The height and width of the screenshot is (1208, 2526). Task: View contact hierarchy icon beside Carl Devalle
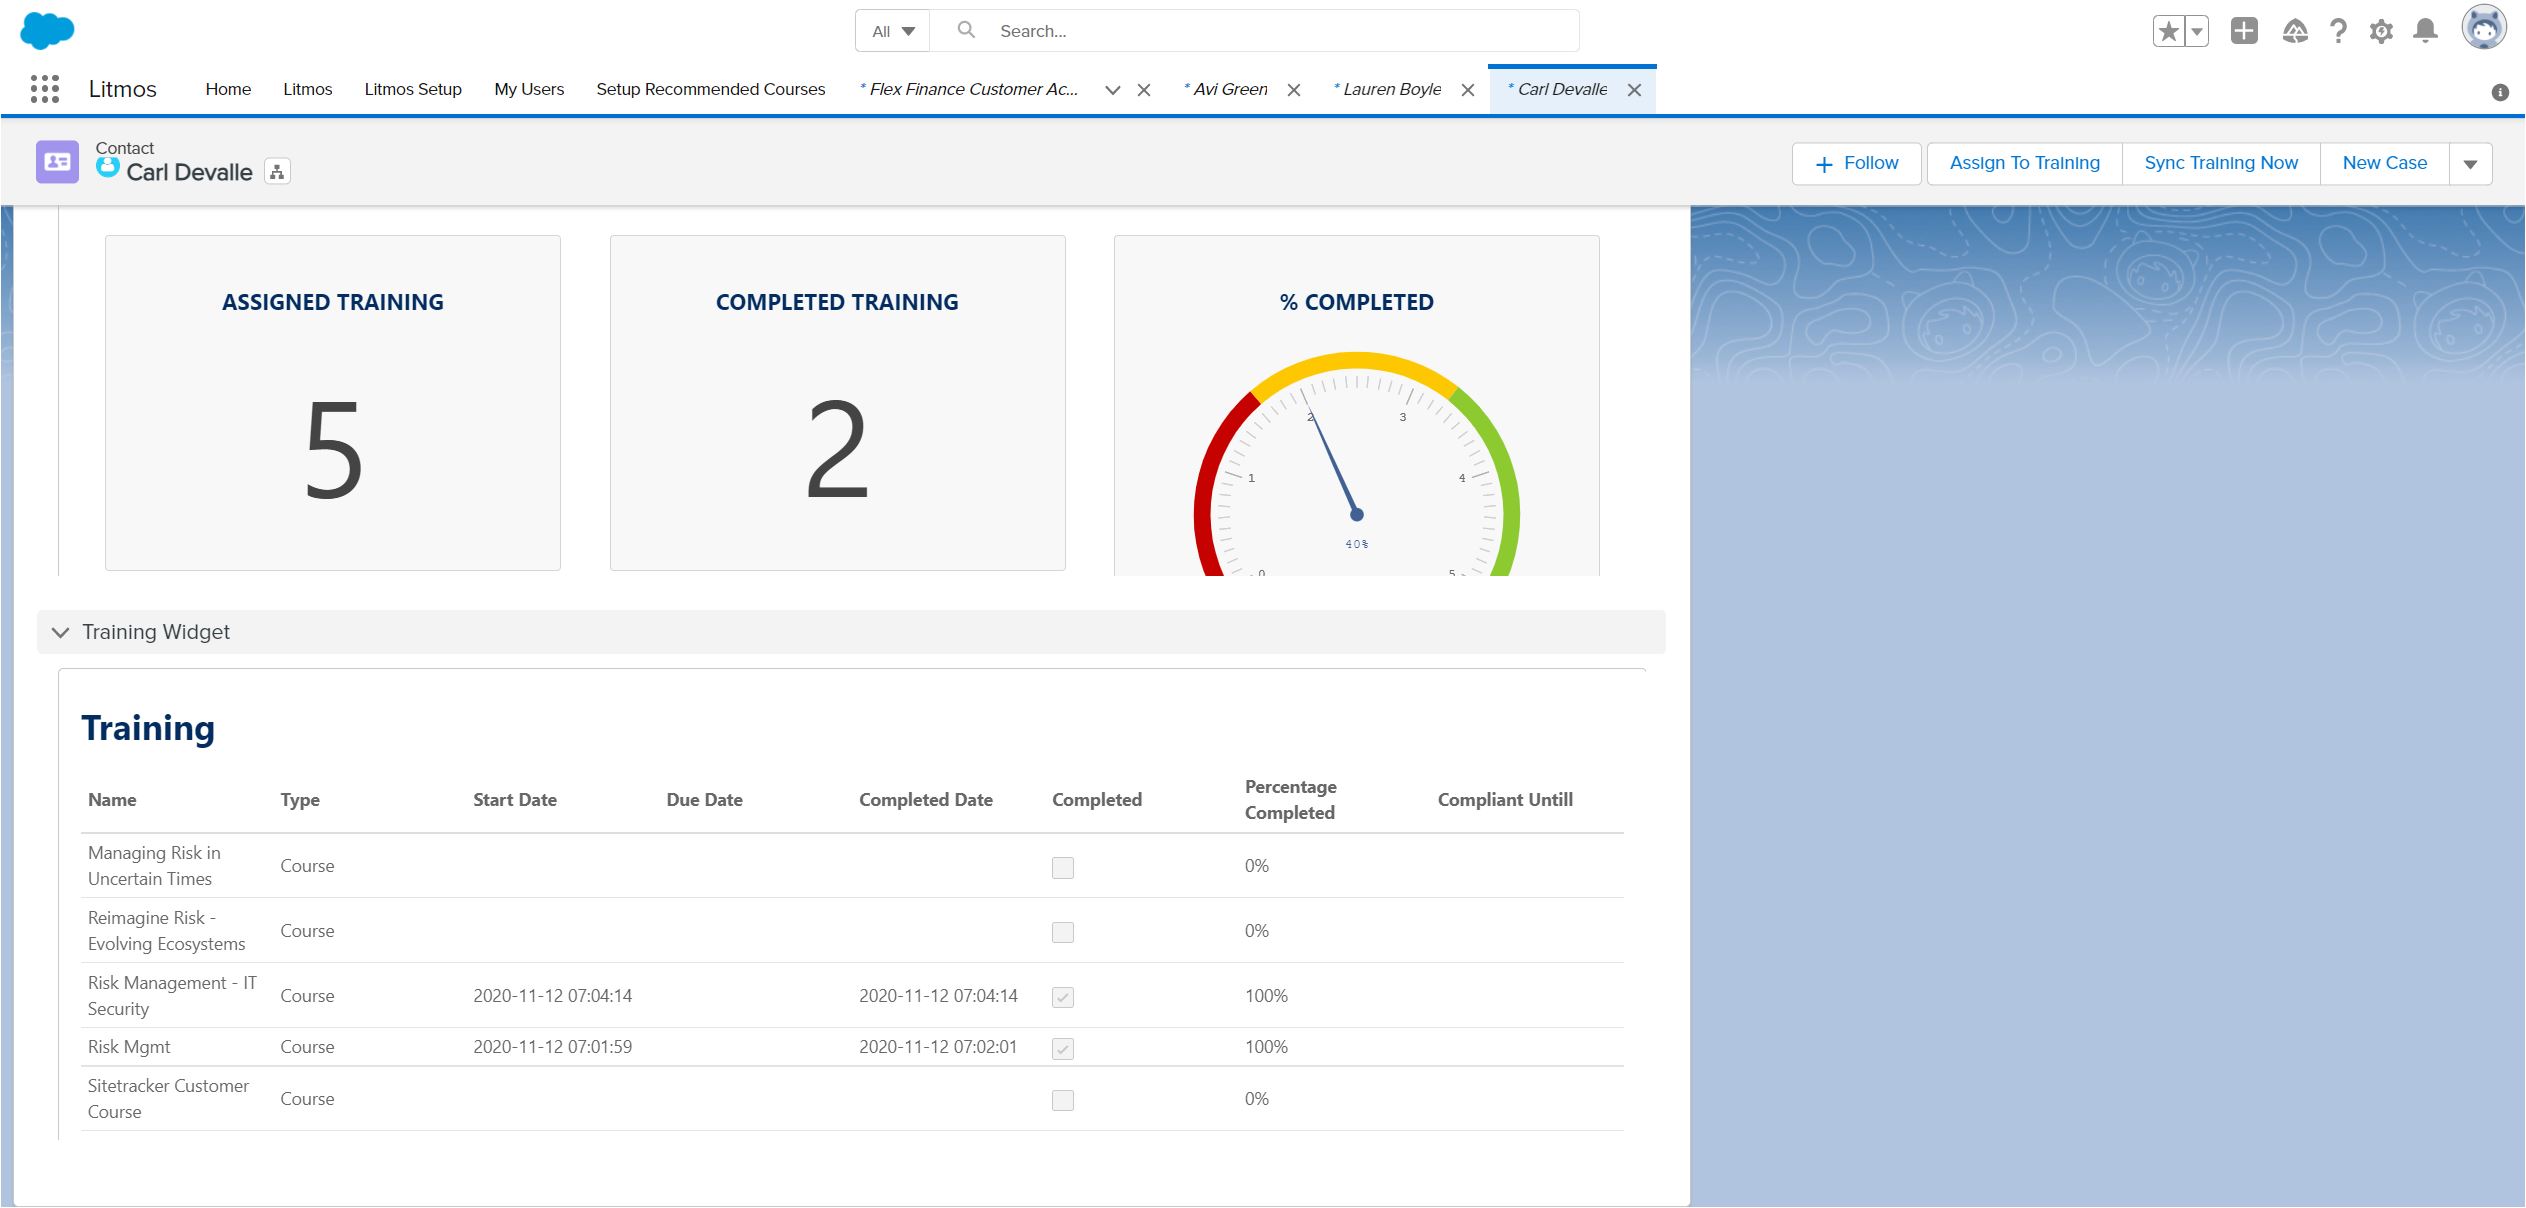pos(277,172)
